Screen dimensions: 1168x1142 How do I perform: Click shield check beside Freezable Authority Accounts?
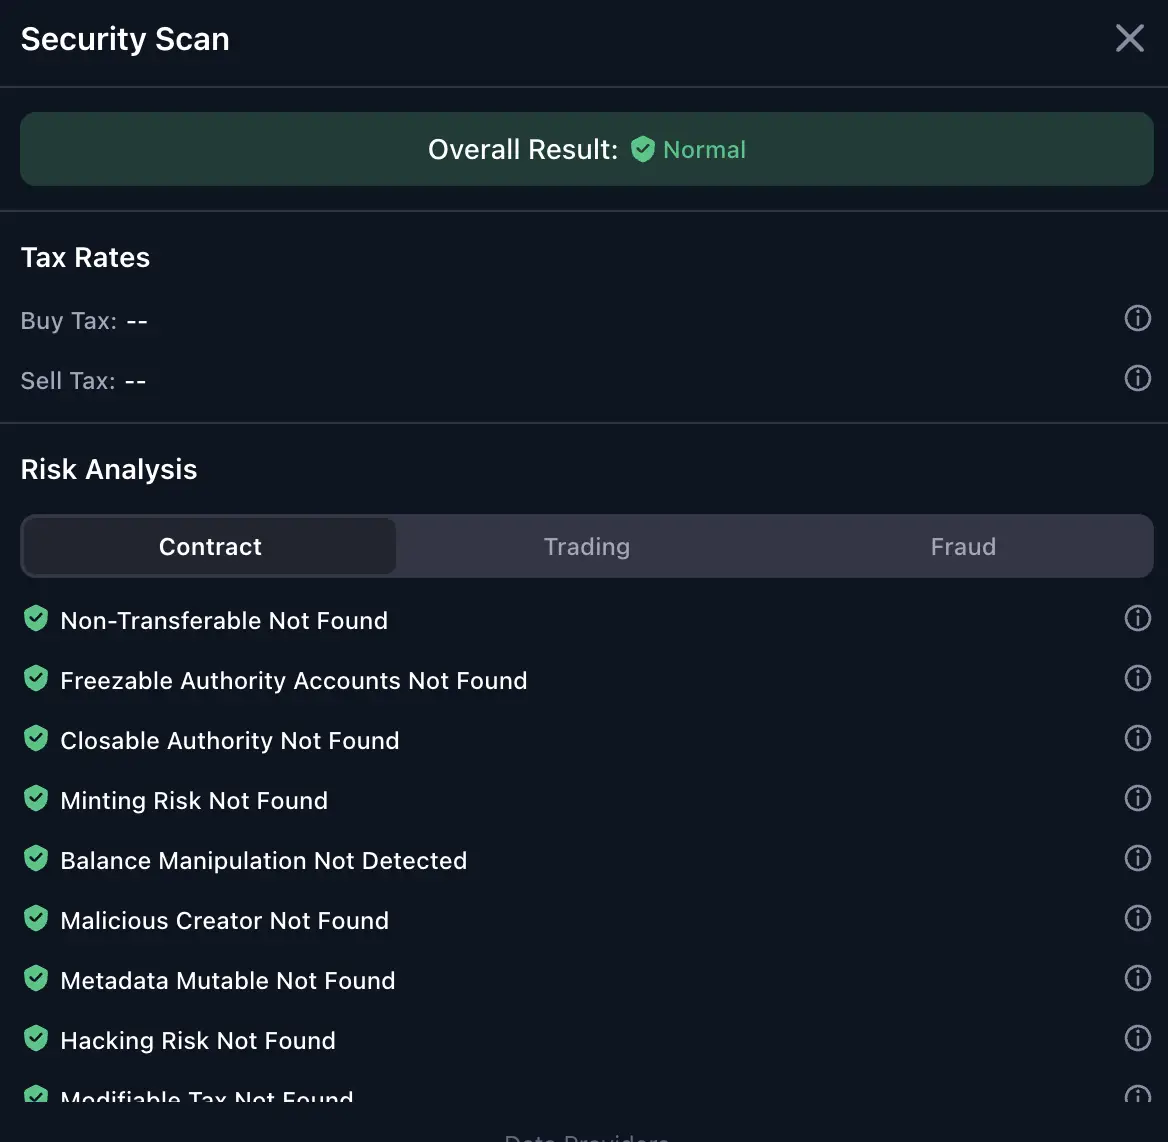(36, 679)
